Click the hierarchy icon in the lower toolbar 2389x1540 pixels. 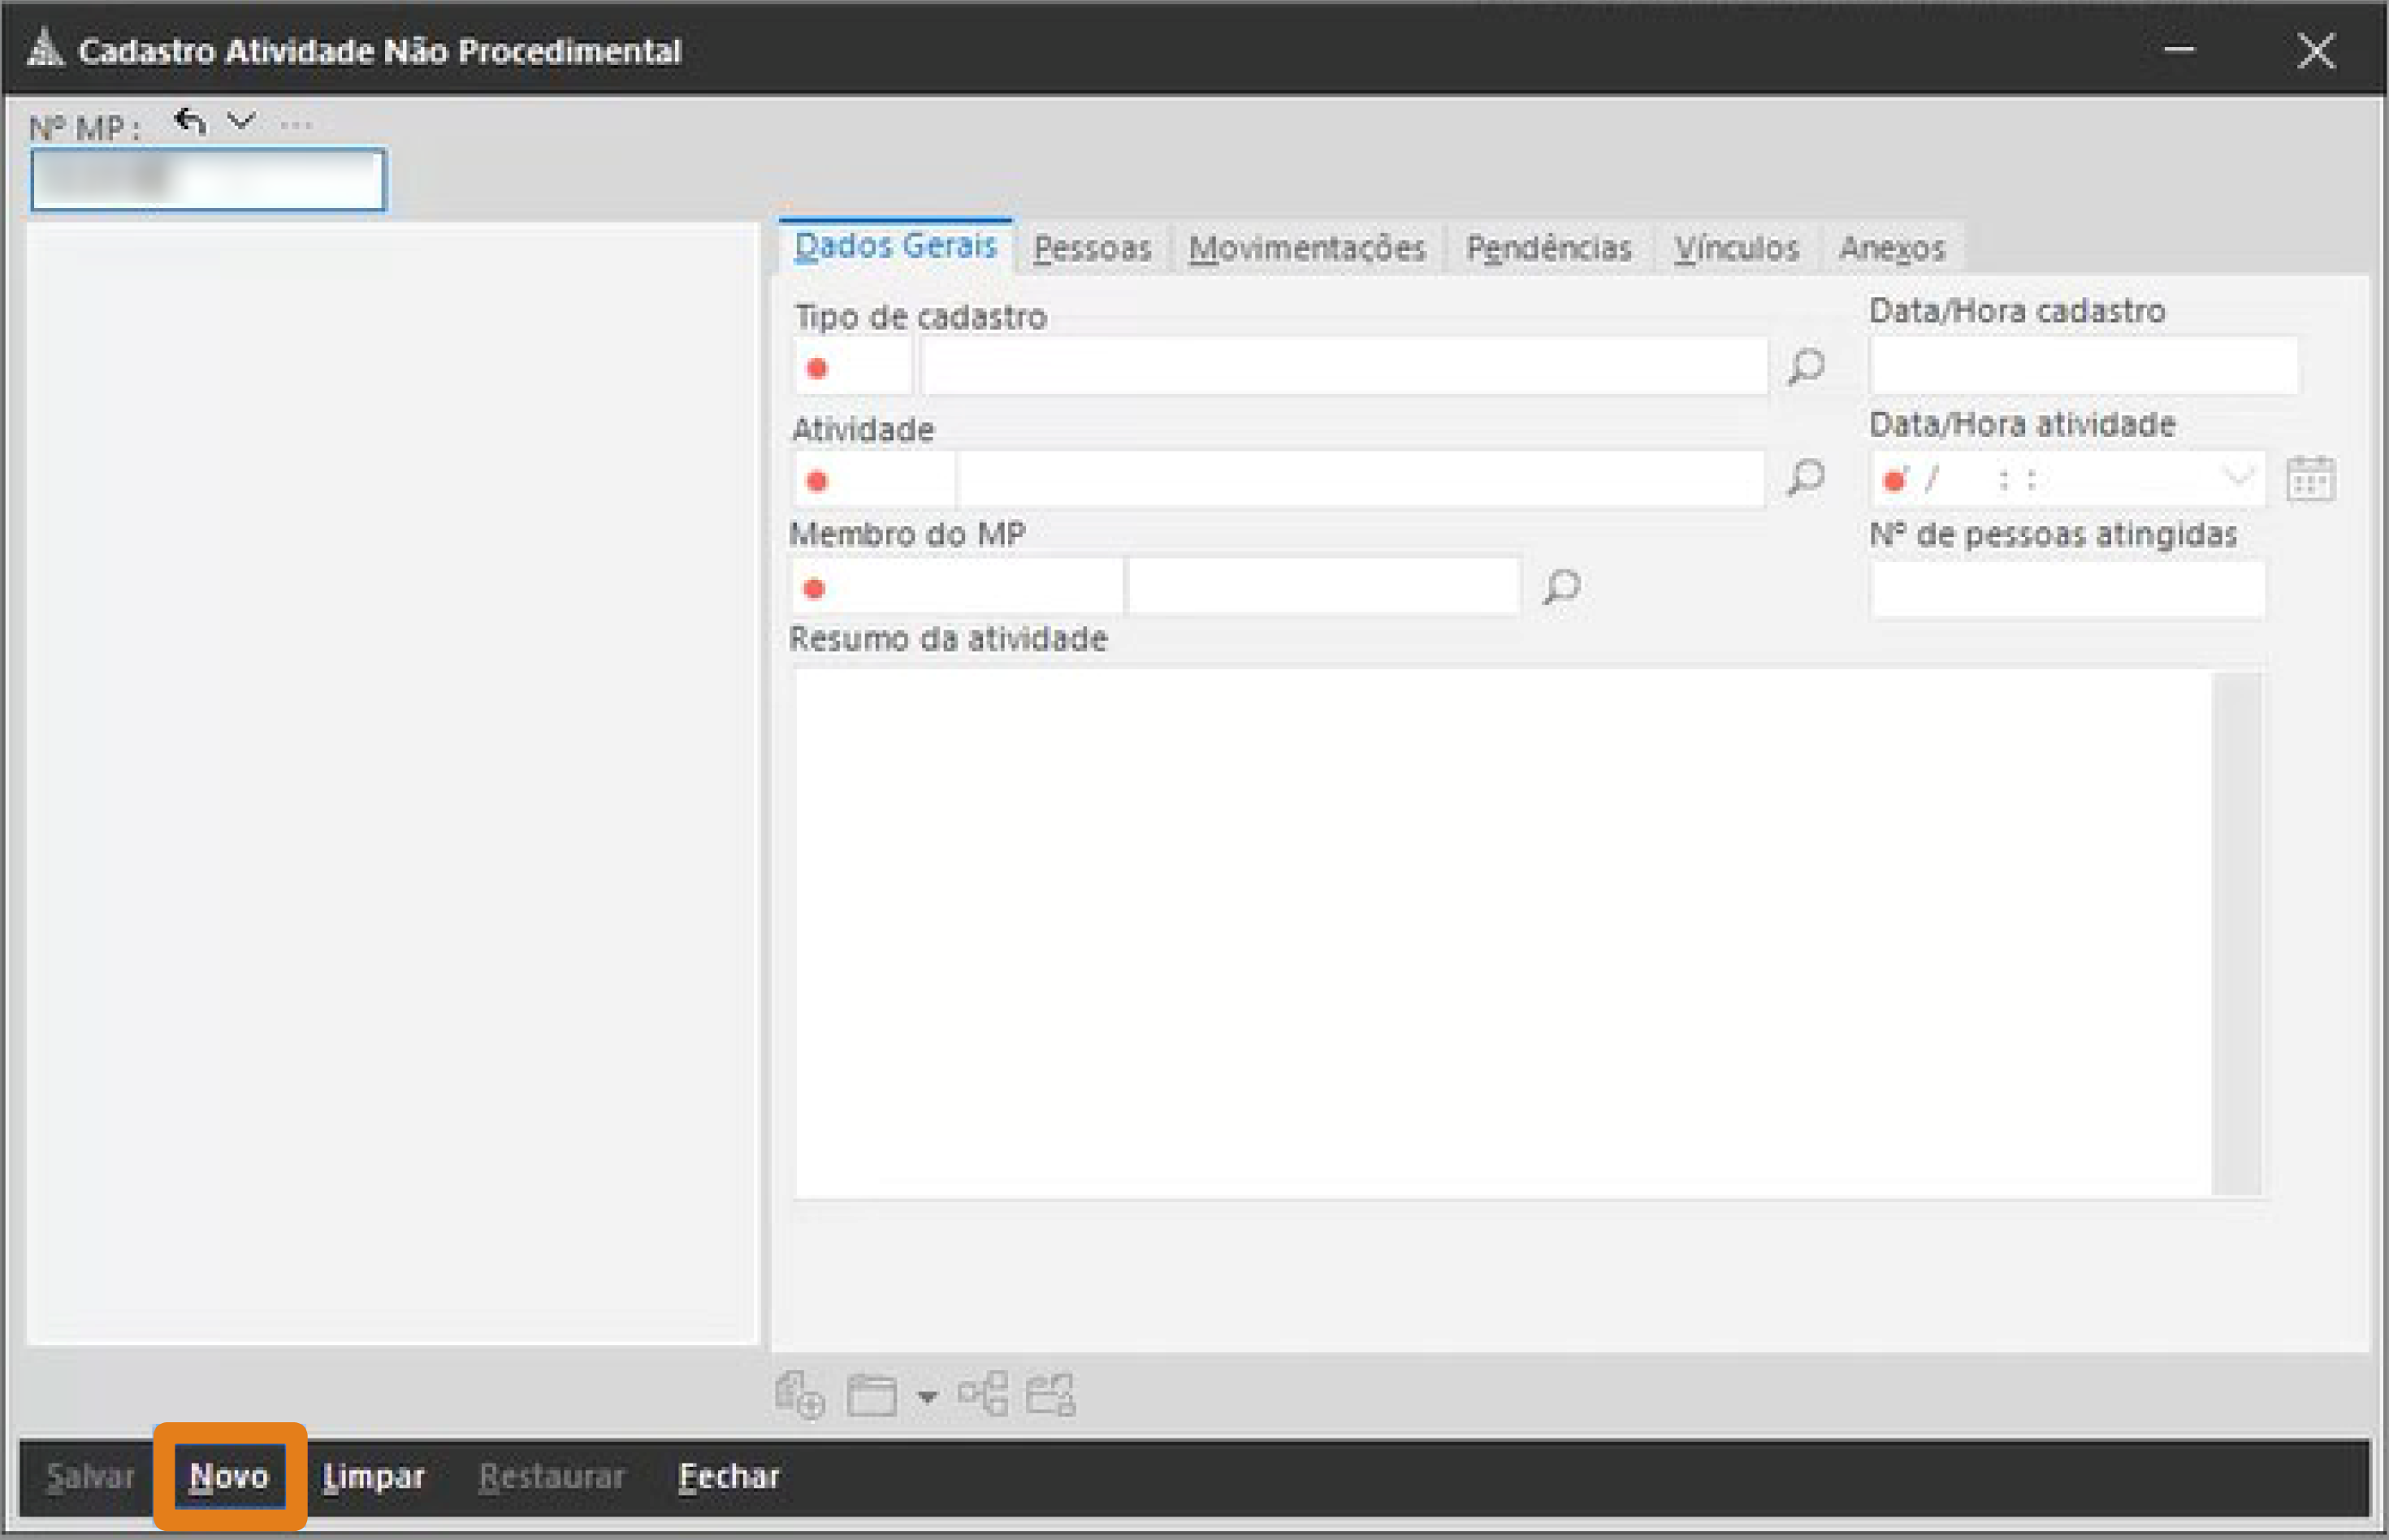(984, 1394)
